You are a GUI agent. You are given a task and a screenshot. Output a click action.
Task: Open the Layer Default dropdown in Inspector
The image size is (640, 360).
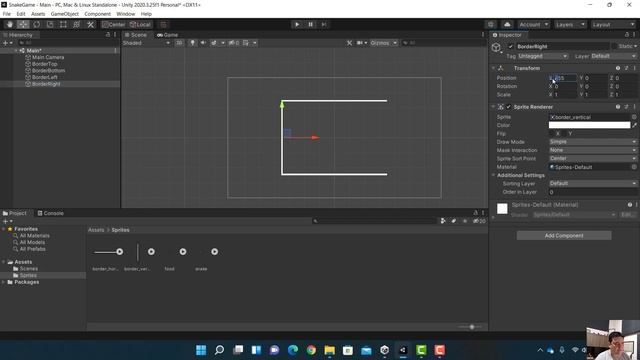(613, 56)
